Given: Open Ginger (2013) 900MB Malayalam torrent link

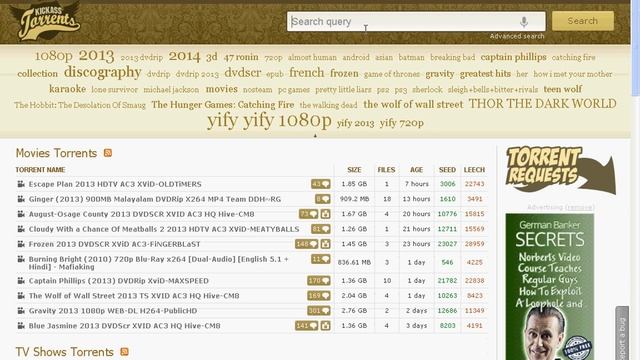Looking at the screenshot, I should 155,199.
